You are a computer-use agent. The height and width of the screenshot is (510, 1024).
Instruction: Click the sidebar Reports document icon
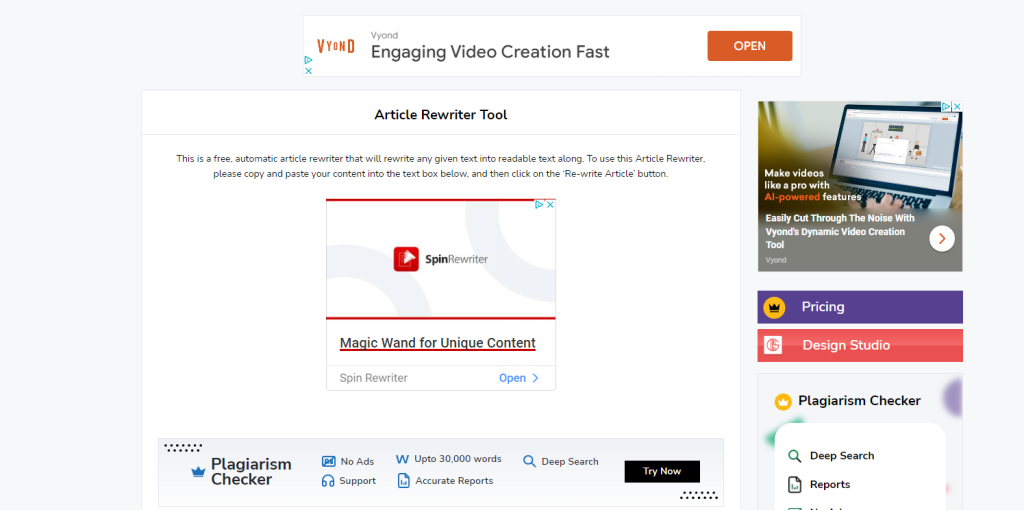(795, 485)
